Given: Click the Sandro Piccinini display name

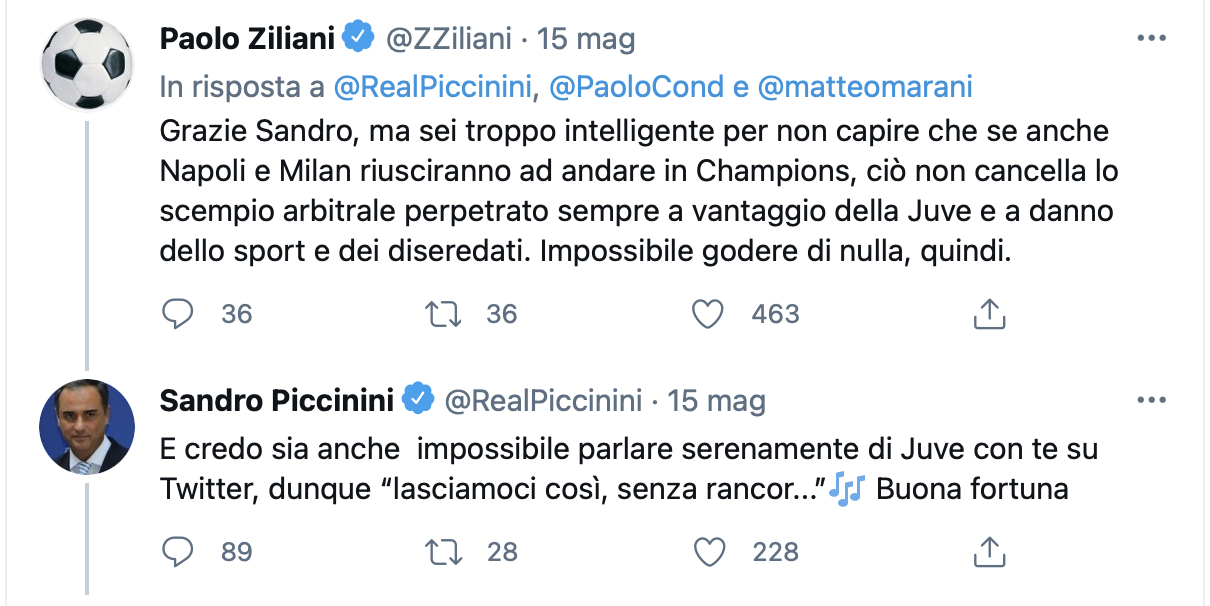Looking at the screenshot, I should (x=277, y=400).
